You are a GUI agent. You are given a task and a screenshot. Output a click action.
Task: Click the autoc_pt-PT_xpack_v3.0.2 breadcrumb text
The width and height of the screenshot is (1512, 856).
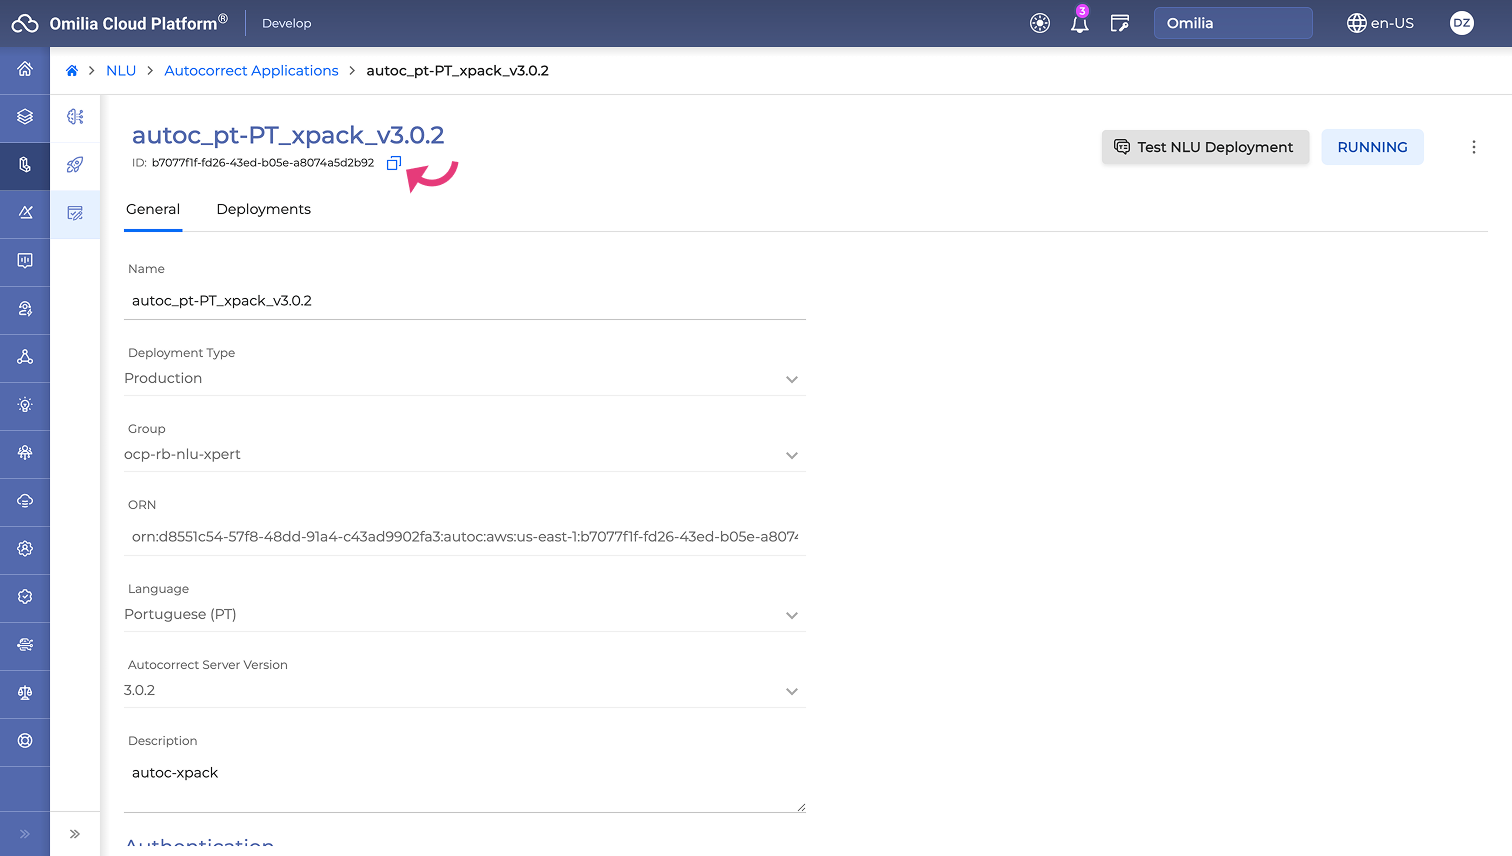pos(458,71)
